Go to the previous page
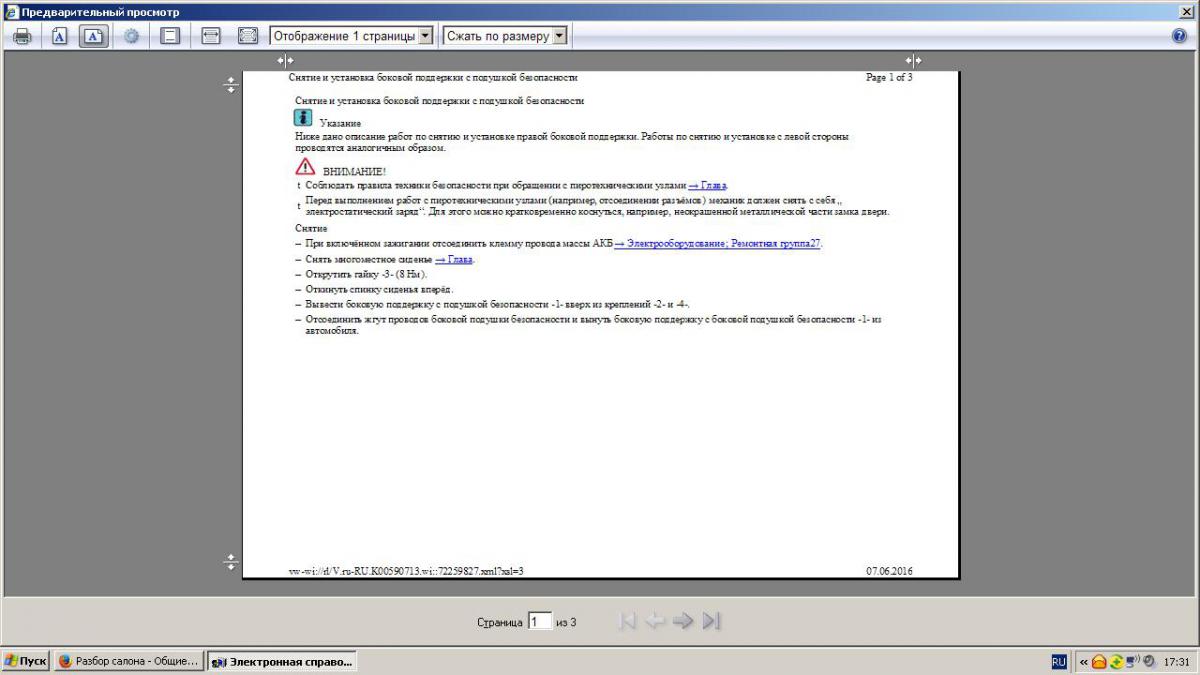This screenshot has height=675, width=1200. coord(655,621)
